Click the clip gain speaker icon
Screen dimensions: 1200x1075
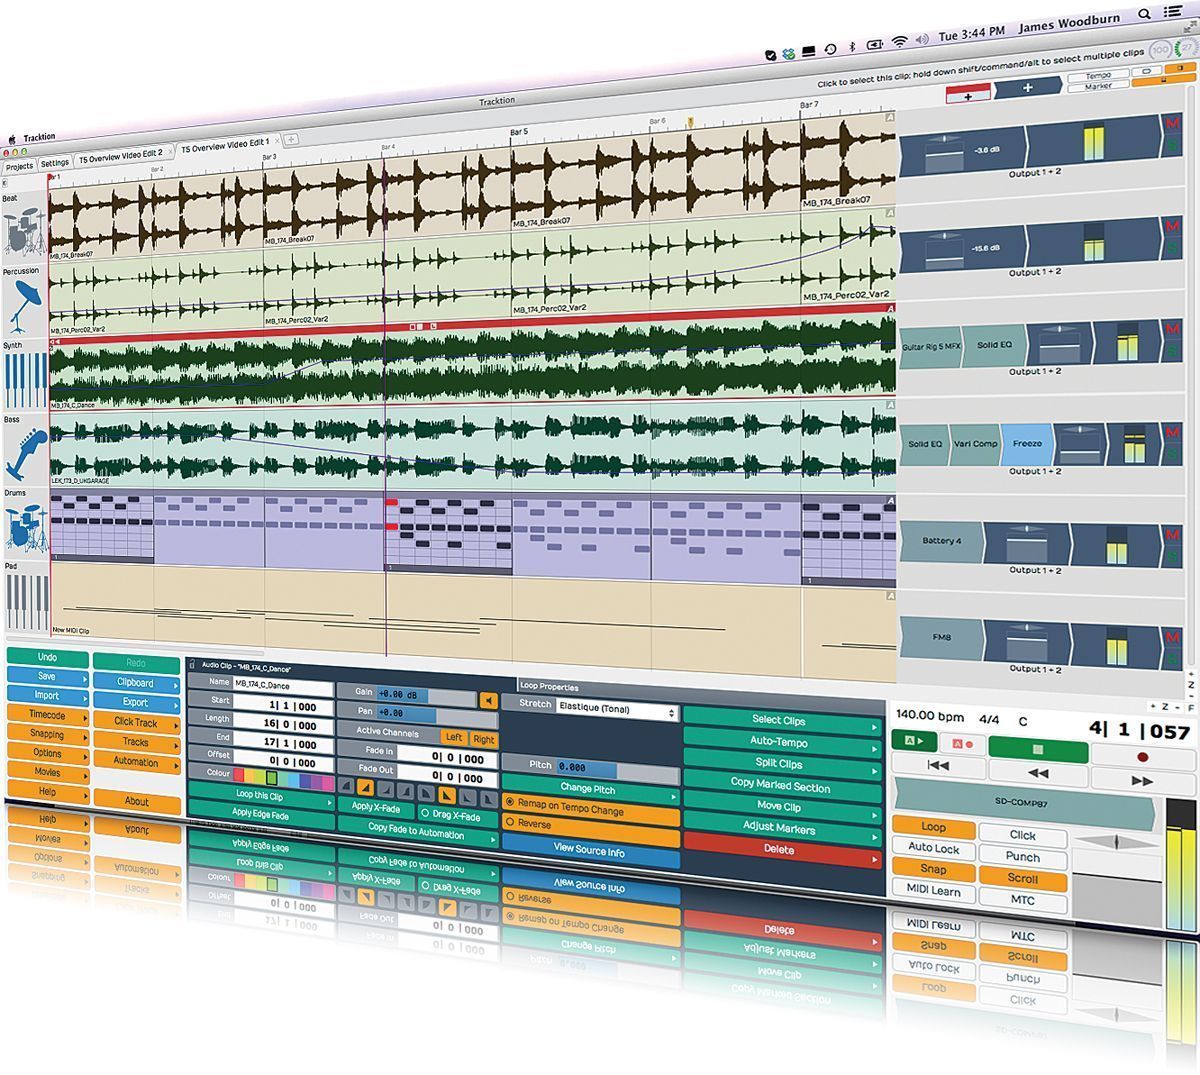point(487,701)
